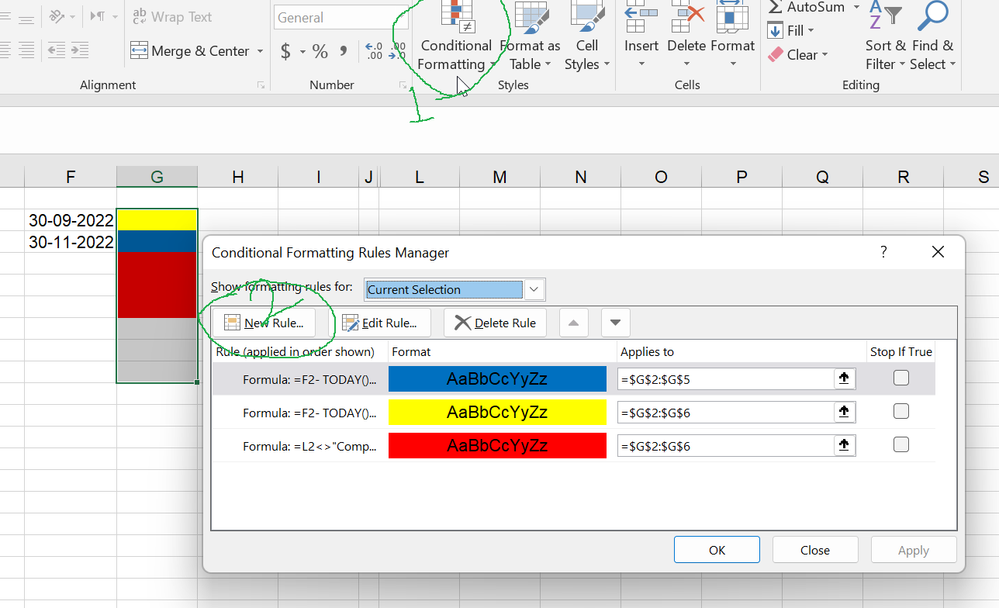Expand Insert cells dropdown arrow
The height and width of the screenshot is (608, 999).
coord(641,64)
